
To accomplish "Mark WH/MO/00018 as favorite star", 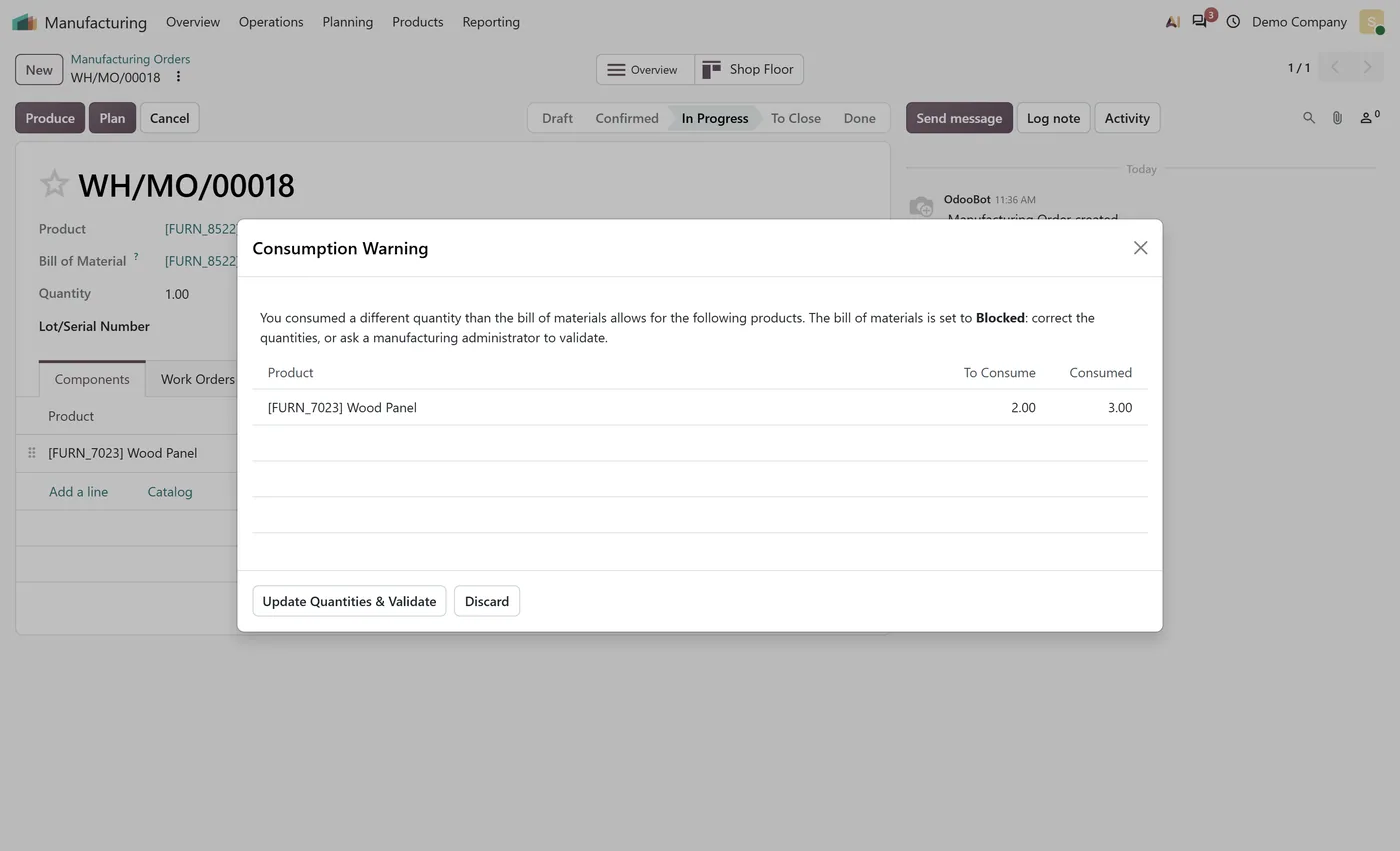I will tap(54, 184).
